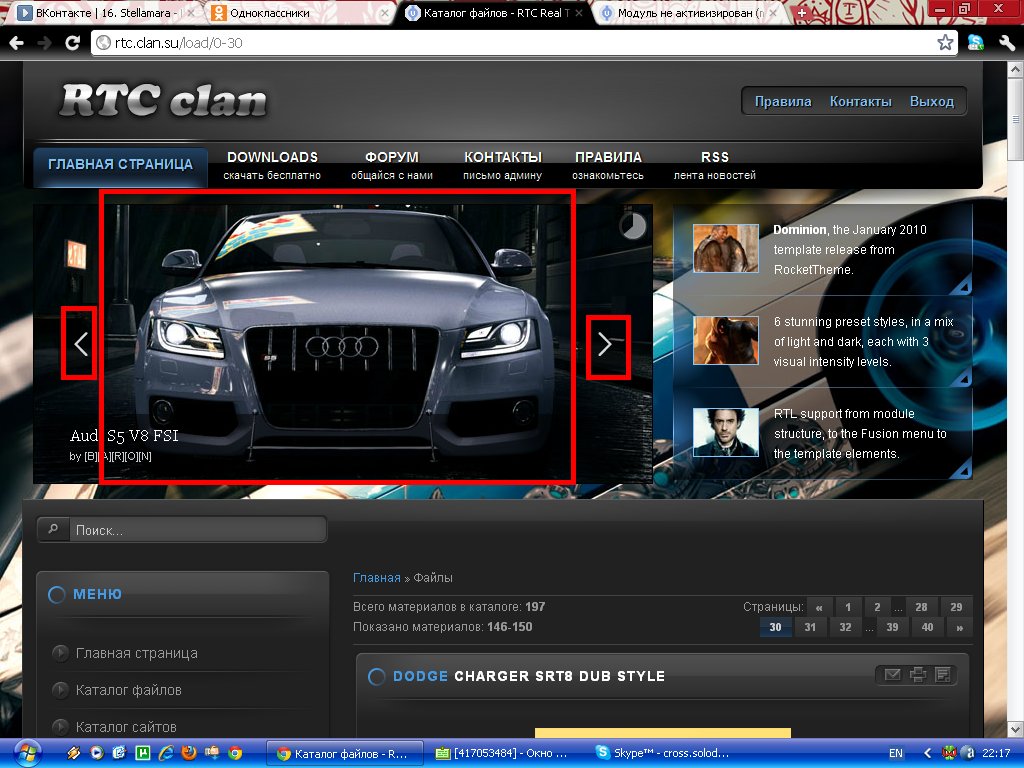Show the previous slide with the left arrow
The image size is (1024, 768).
point(80,344)
